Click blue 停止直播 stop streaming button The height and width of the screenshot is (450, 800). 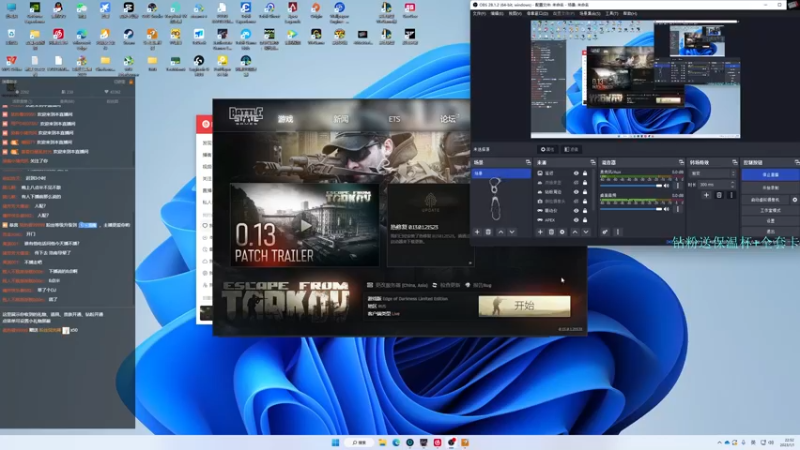click(x=770, y=174)
